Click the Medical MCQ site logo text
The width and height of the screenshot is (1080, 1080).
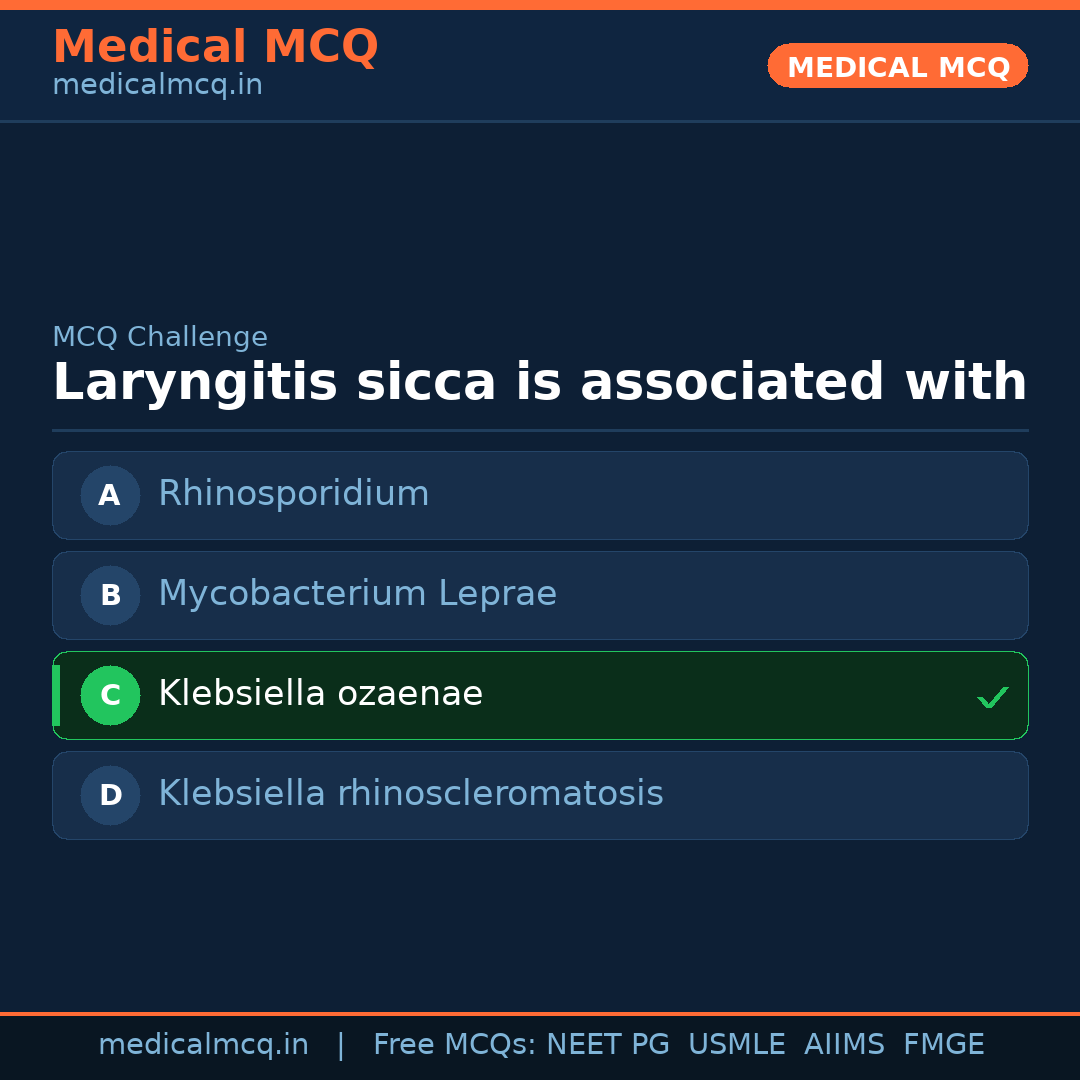215,46
